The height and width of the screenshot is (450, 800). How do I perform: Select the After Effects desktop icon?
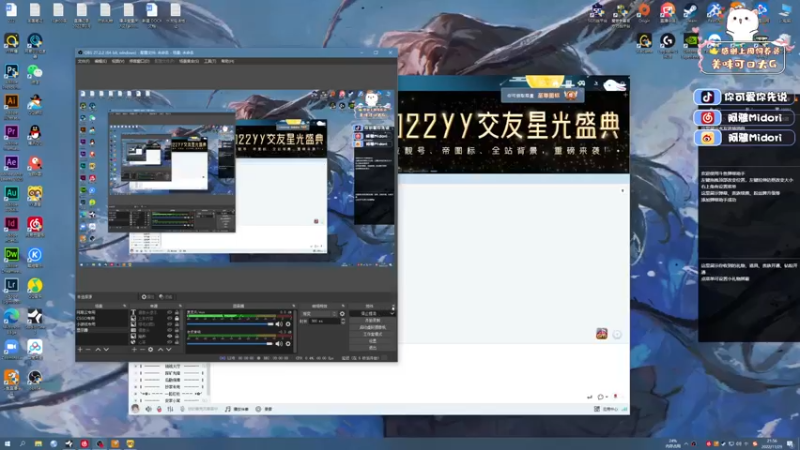tap(11, 163)
